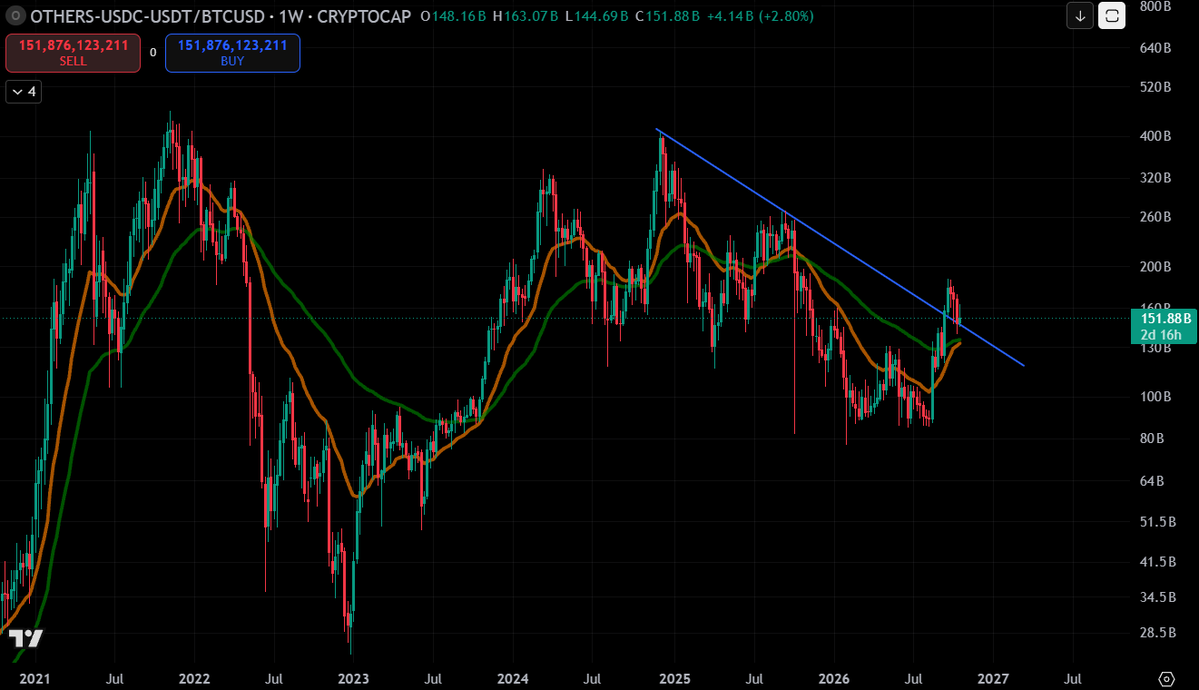
Task: Click the round symbol icon beside OTHERS-USDC-USDT/BTCUSD
Action: 15,15
